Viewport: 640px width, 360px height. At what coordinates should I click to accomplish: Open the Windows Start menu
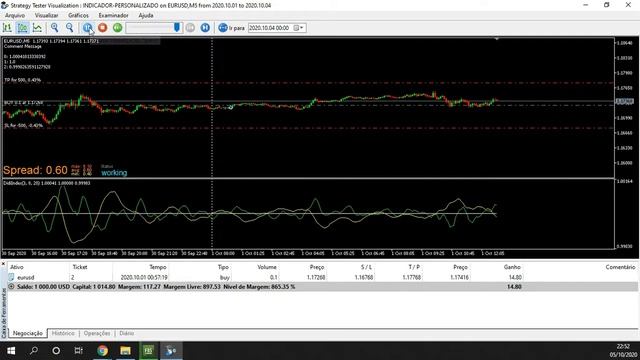(x=11, y=351)
